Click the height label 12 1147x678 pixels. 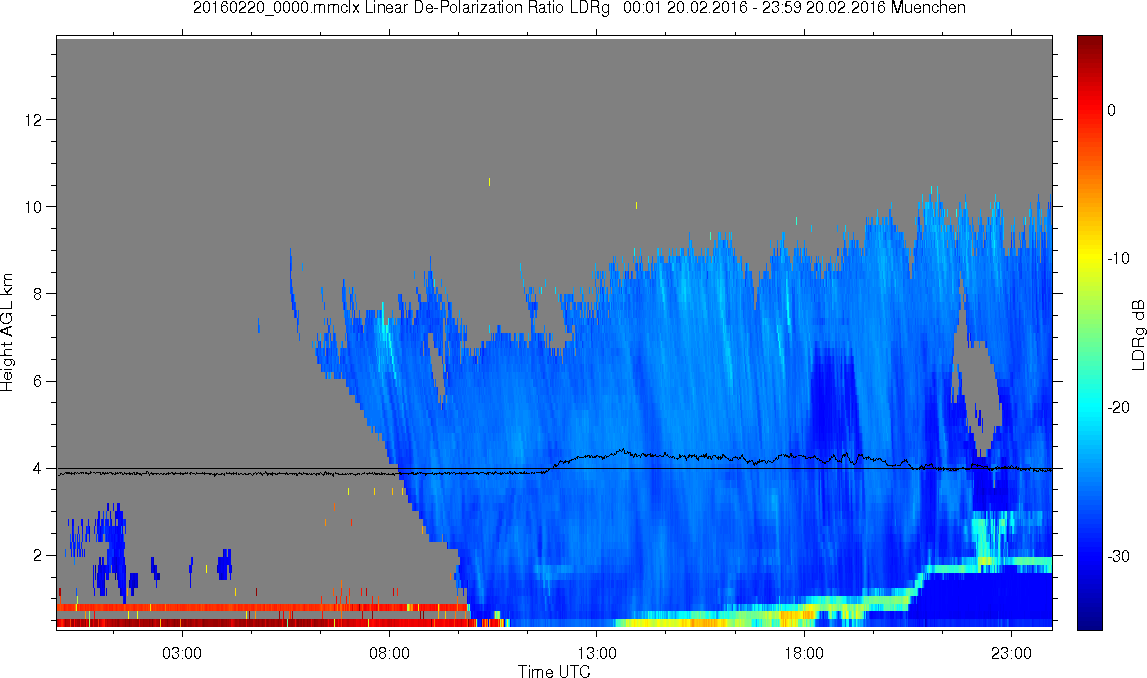36,119
